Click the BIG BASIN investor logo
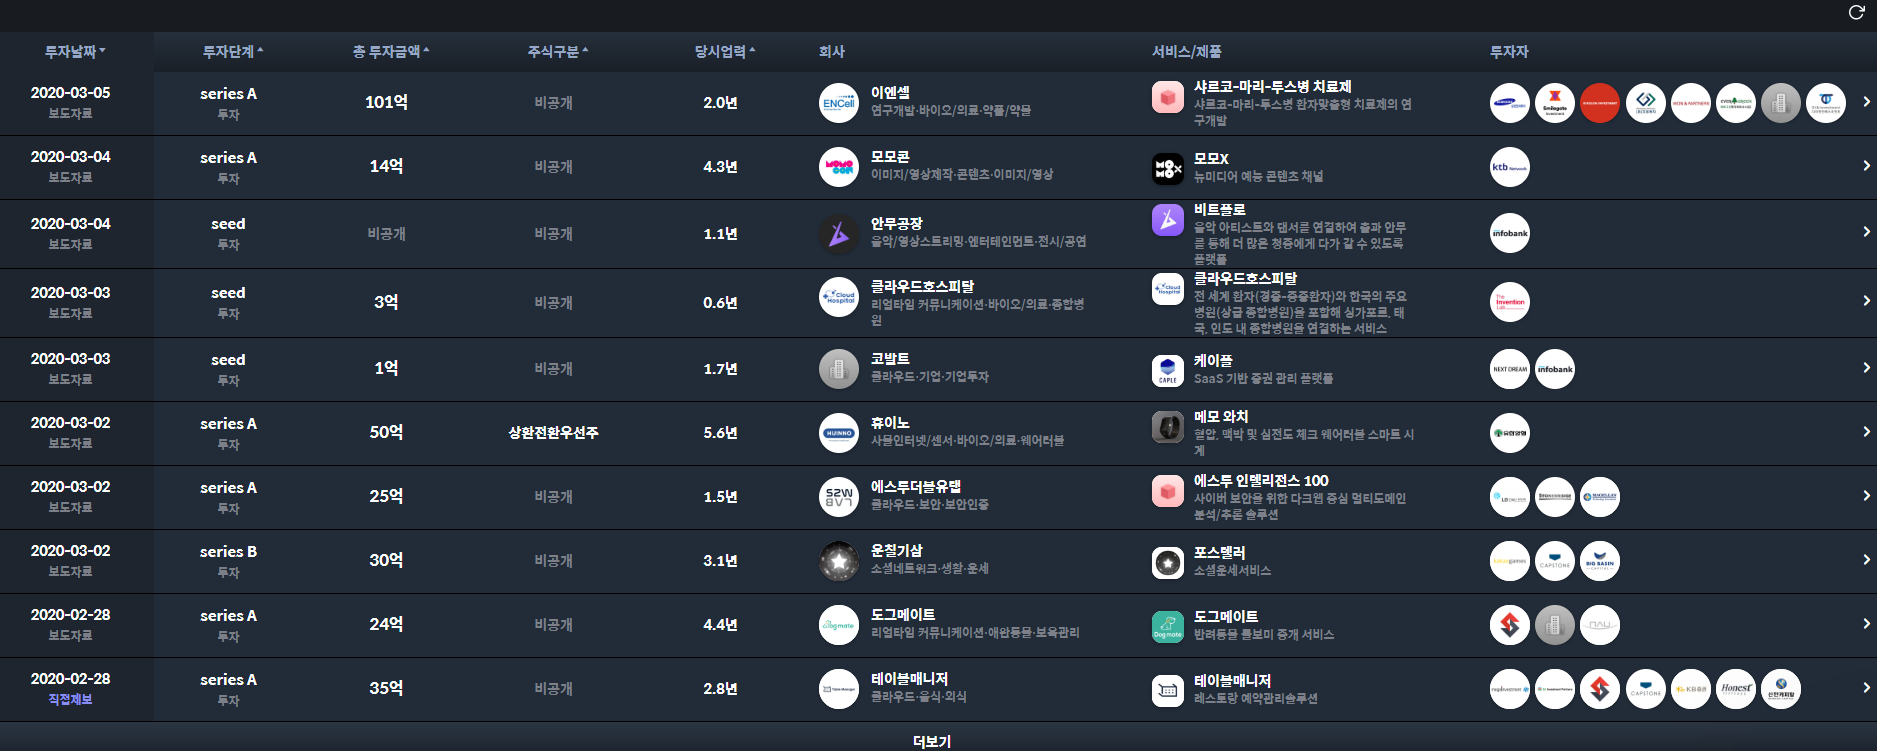This screenshot has width=1877, height=751. click(x=1600, y=561)
